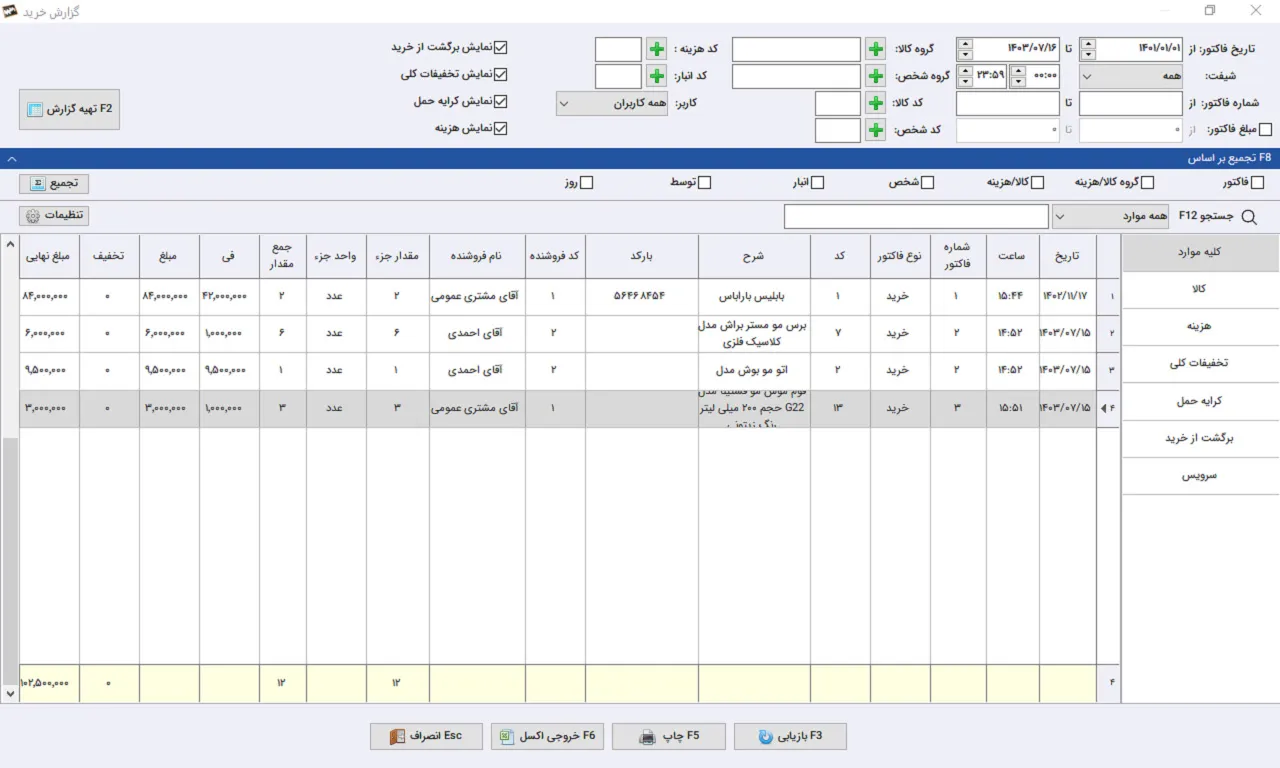This screenshot has height=768, width=1280.
Task: Click the F6 خروجی اکسل export button
Action: pos(547,736)
